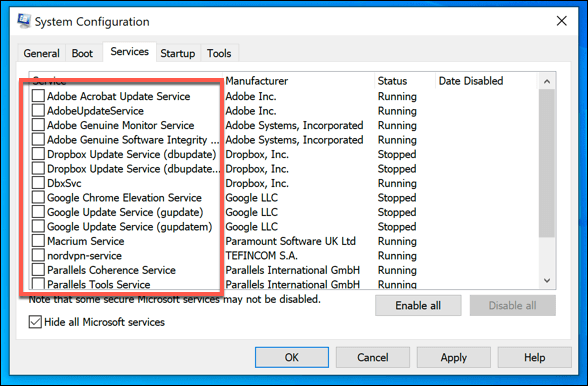This screenshot has height=386, width=588.
Task: Select the TEFINCOM S.A. manufacturer cell
Action: tap(261, 255)
